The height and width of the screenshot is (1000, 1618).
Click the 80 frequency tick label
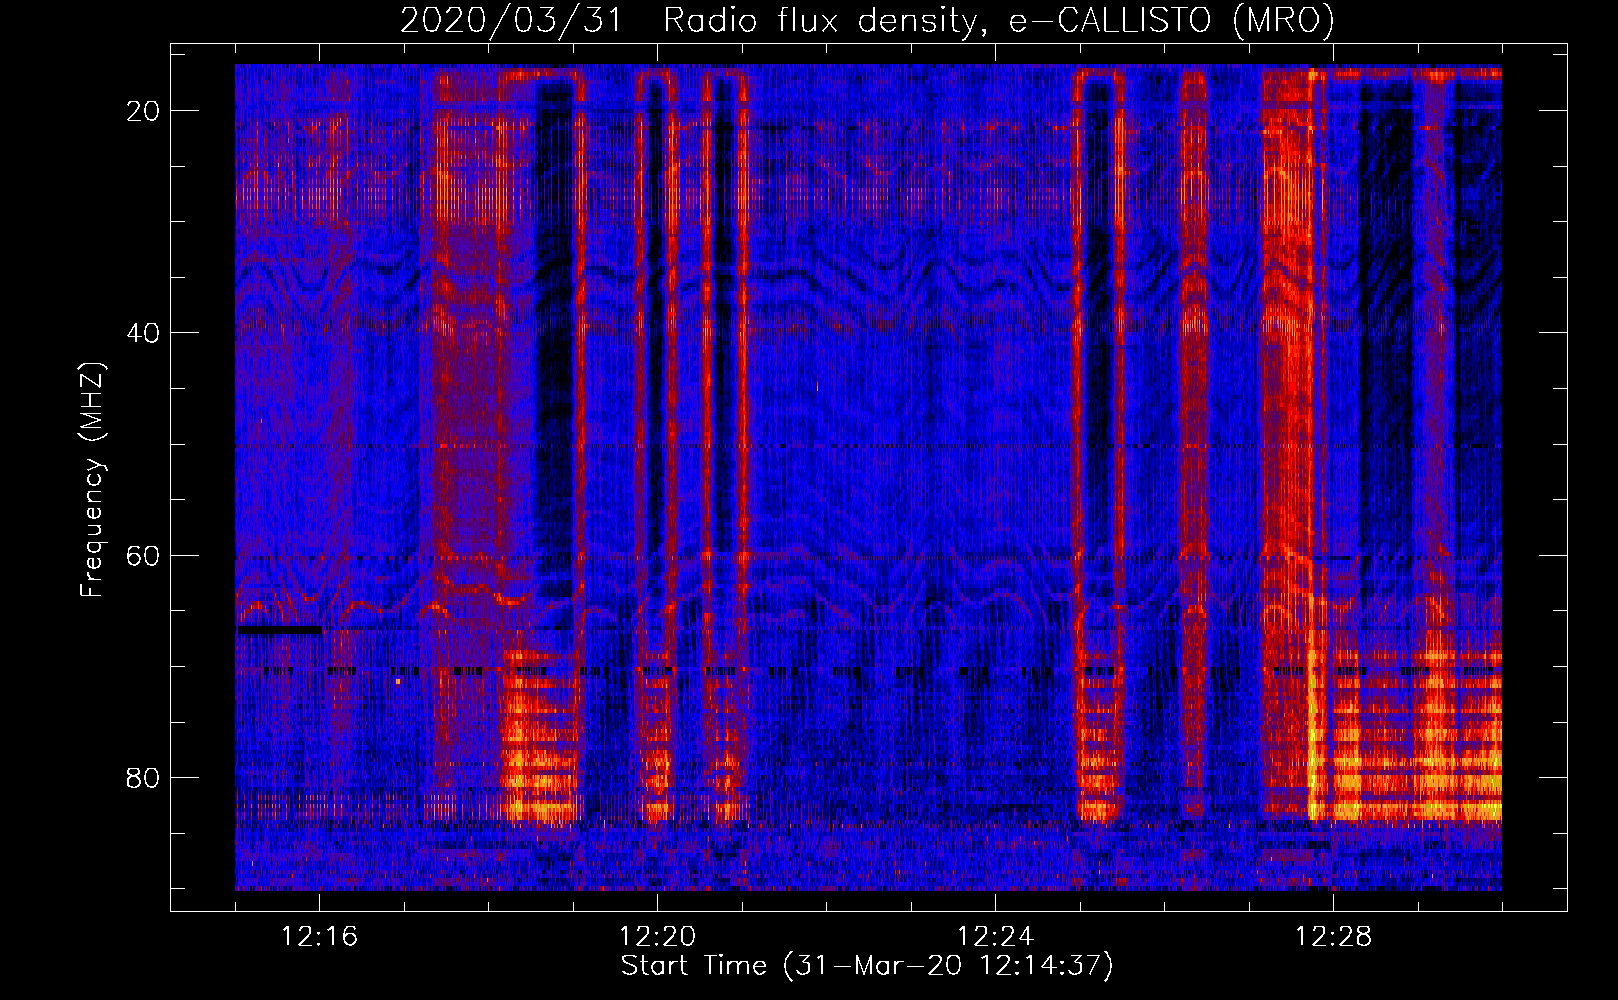click(143, 777)
